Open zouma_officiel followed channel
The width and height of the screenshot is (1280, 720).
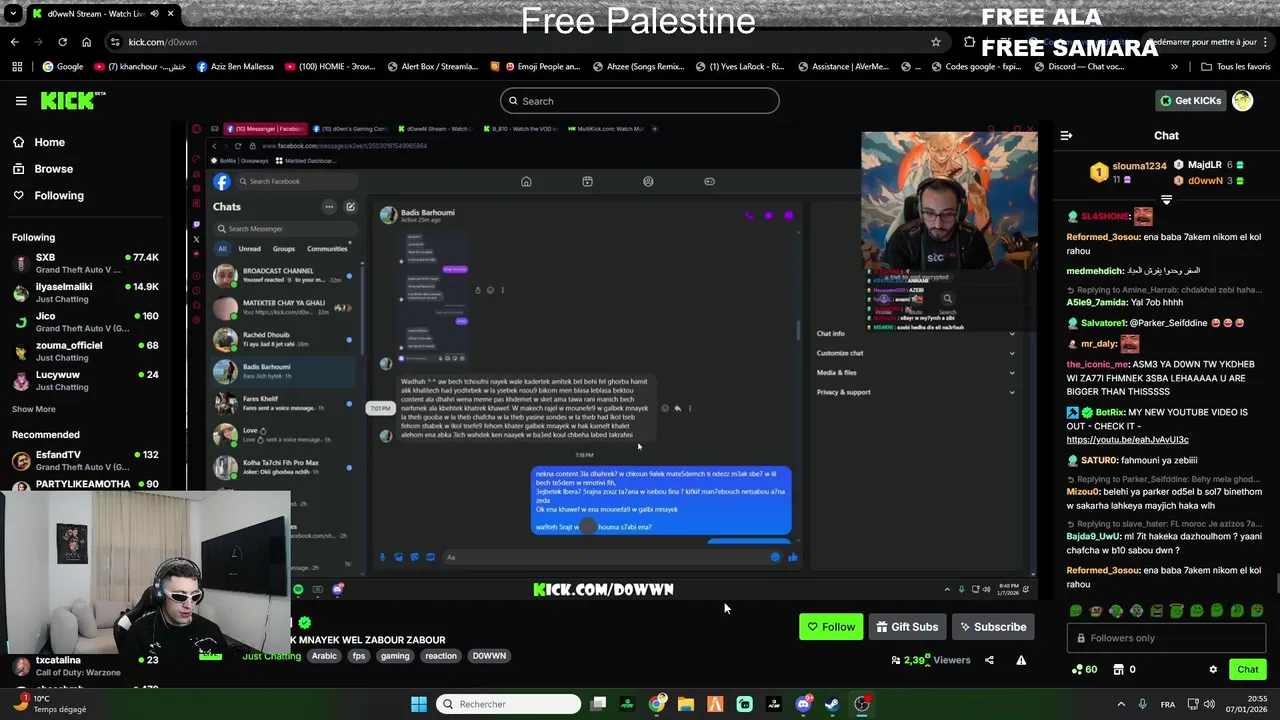pyautogui.click(x=85, y=351)
